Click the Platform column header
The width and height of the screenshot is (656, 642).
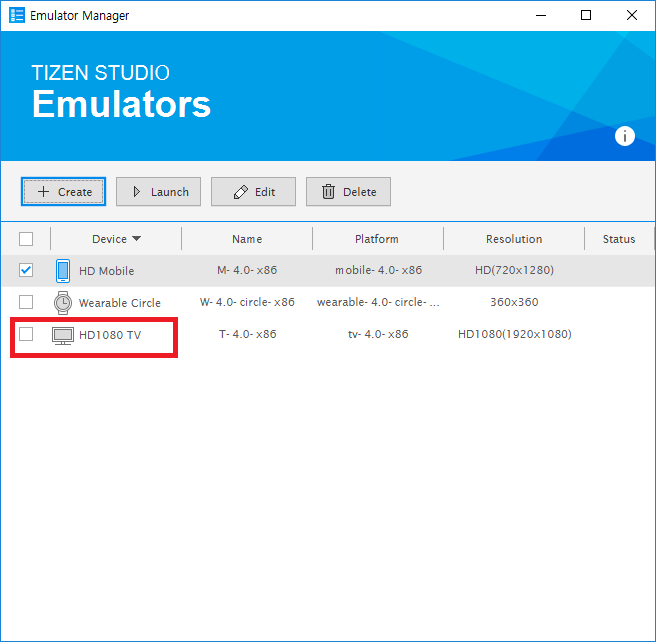coord(377,239)
